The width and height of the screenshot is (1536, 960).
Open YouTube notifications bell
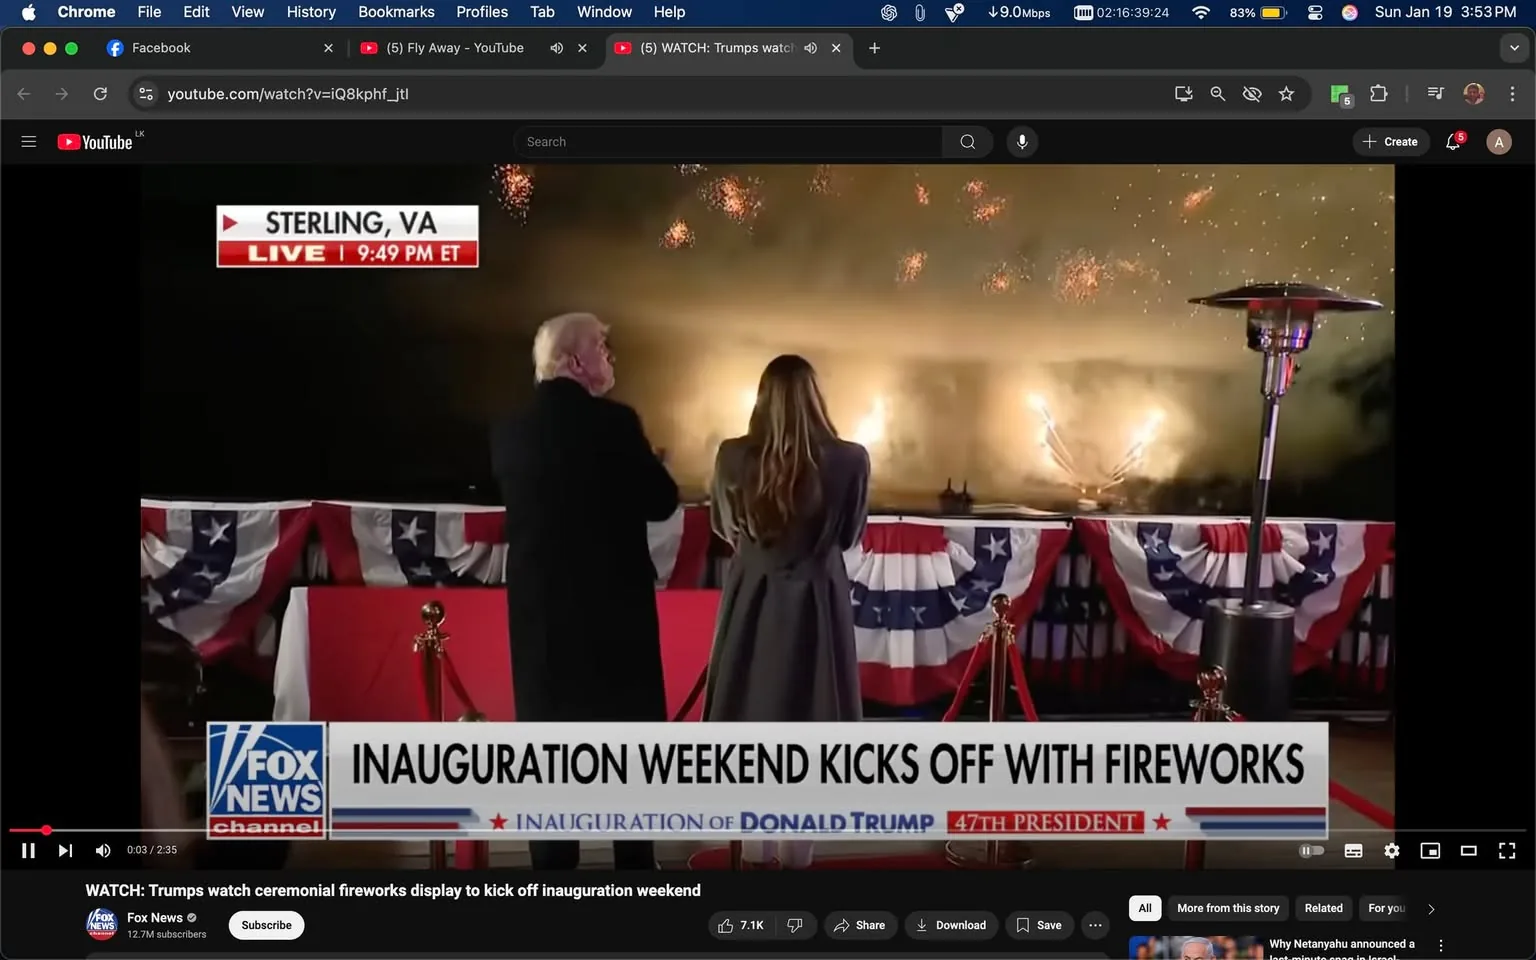(1452, 141)
